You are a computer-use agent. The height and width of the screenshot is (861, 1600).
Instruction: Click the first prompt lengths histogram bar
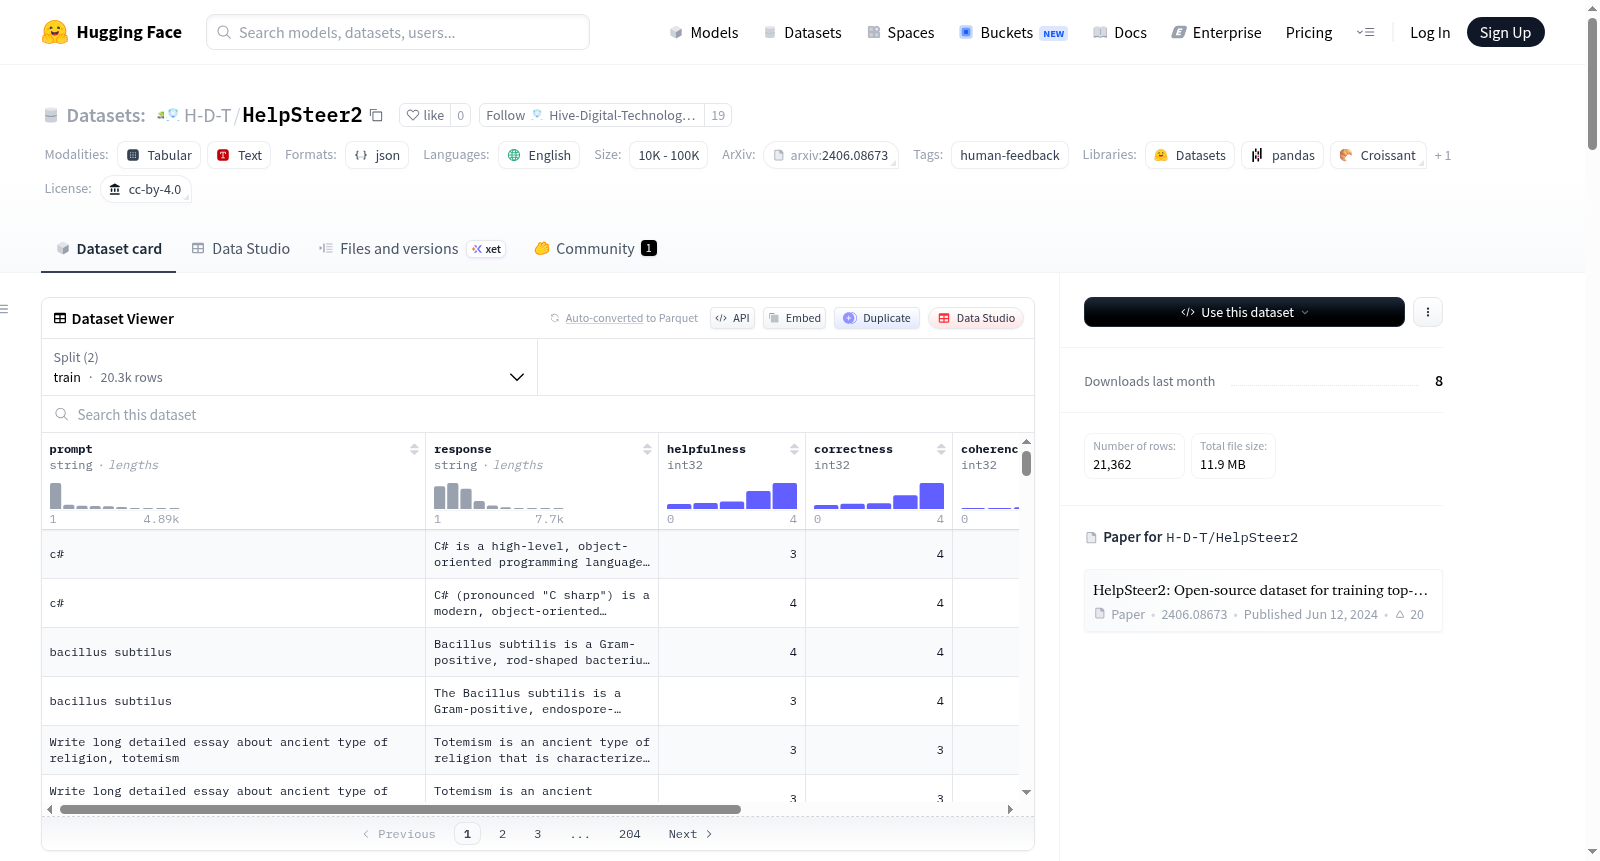tap(56, 496)
